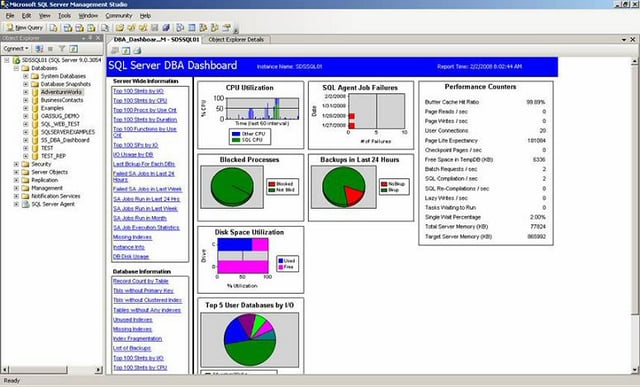Print the DBA Dashboard report
The height and width of the screenshot is (387, 640).
click(x=137, y=51)
